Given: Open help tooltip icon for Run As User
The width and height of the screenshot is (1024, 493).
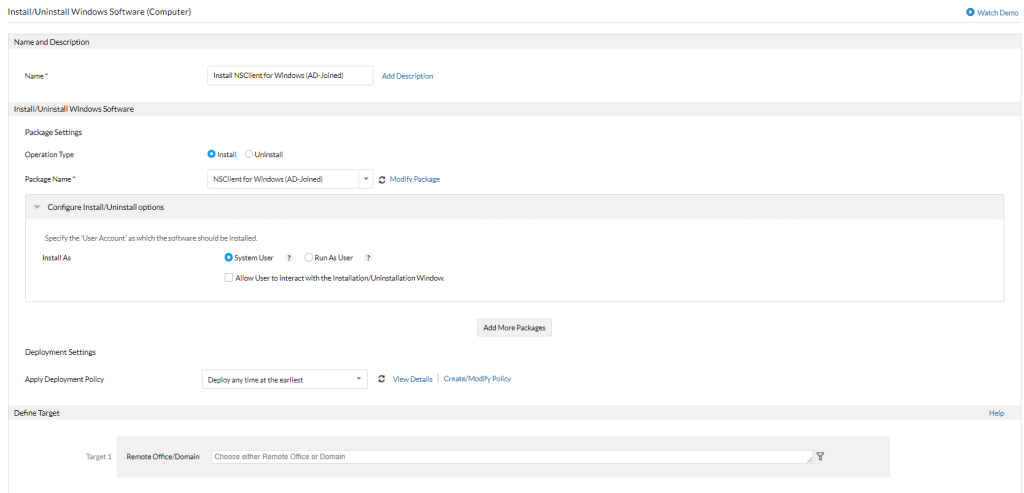Looking at the screenshot, I should (x=368, y=258).
